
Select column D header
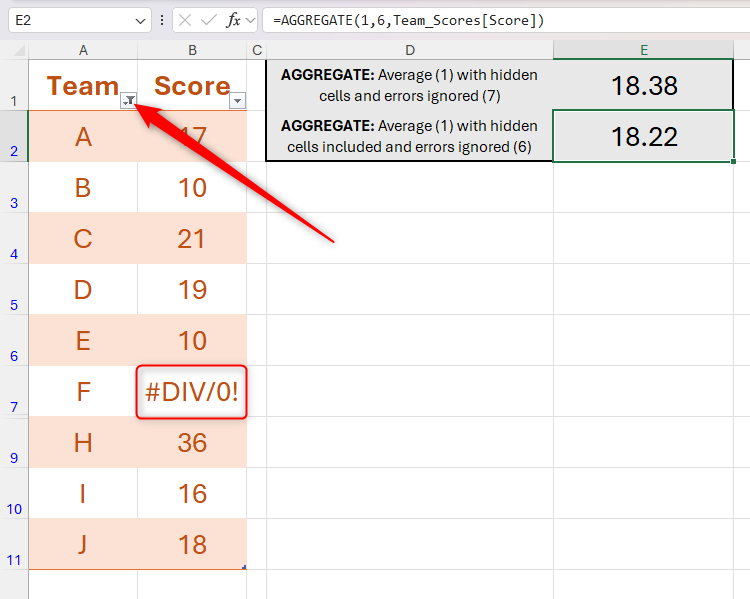410,50
